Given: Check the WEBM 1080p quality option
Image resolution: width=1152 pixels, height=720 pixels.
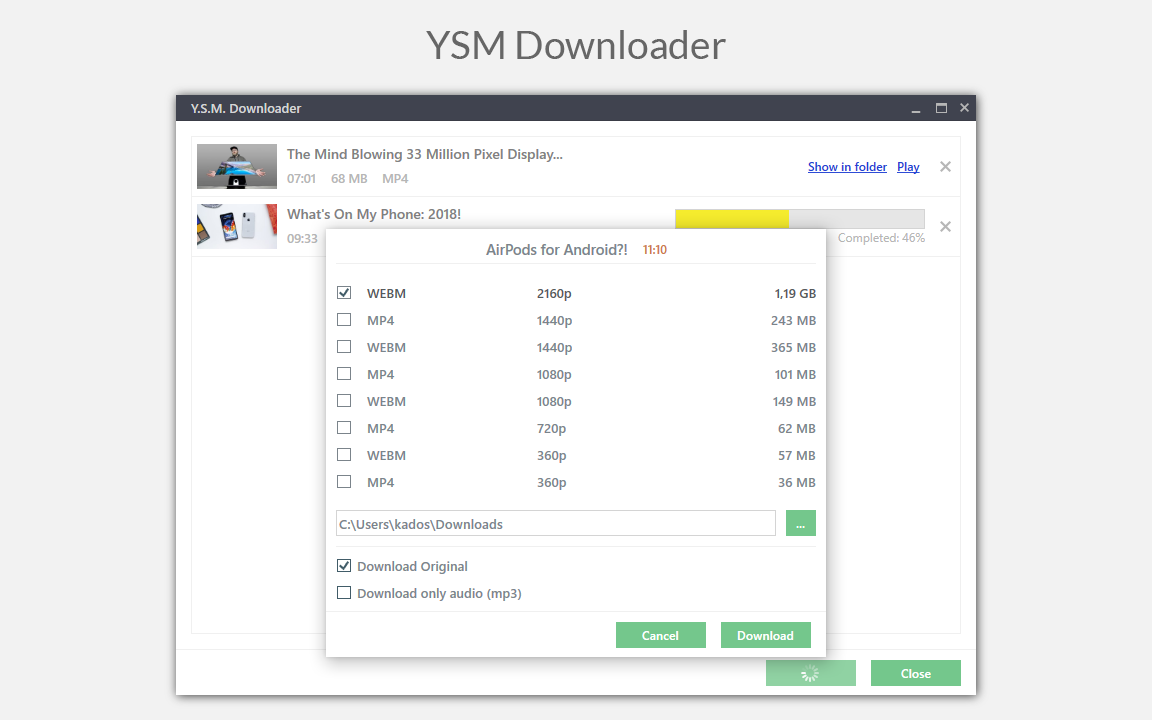Looking at the screenshot, I should 344,400.
